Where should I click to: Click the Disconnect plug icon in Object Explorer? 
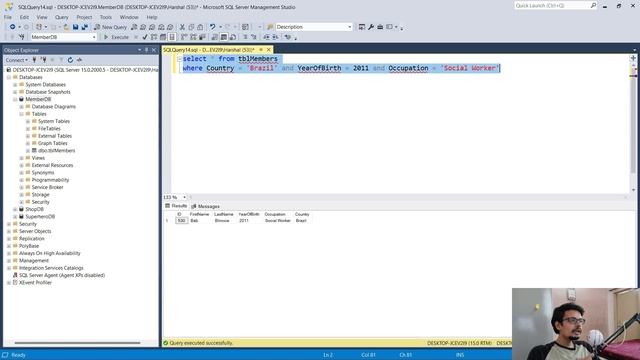(43, 60)
